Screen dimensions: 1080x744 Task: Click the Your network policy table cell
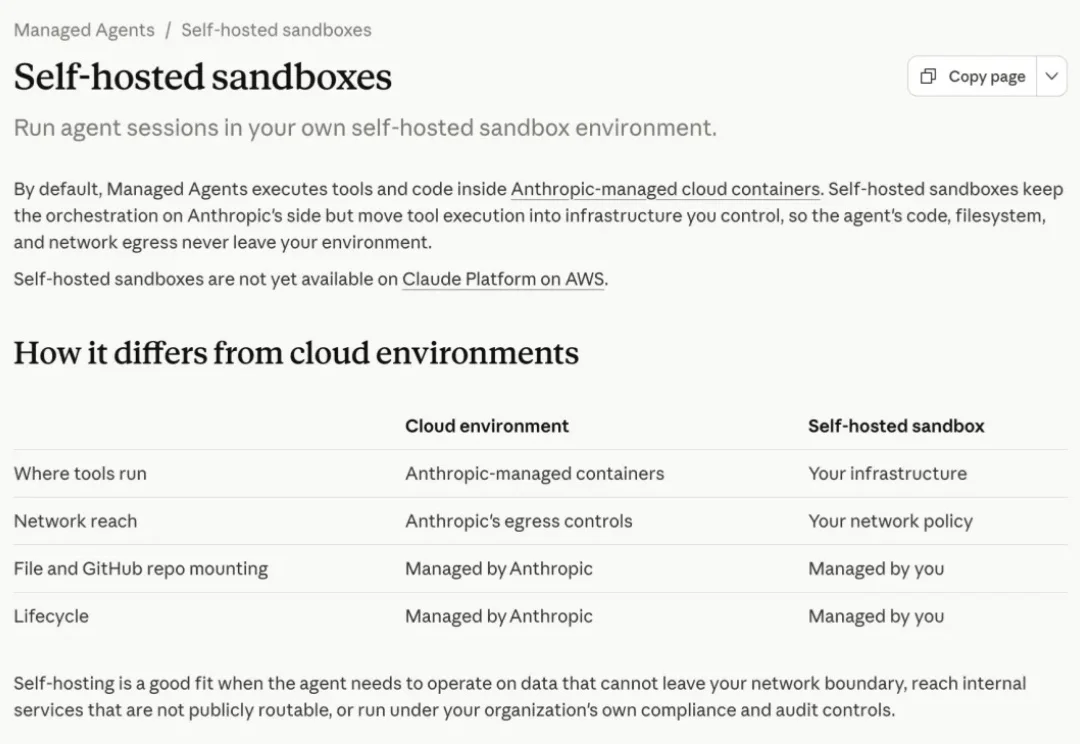pyautogui.click(x=890, y=521)
